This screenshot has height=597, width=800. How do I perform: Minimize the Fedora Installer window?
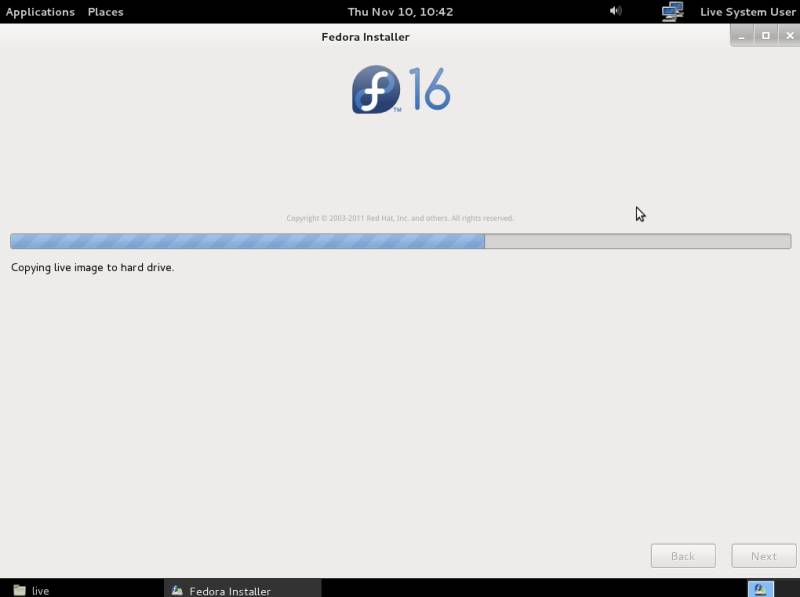(743, 36)
